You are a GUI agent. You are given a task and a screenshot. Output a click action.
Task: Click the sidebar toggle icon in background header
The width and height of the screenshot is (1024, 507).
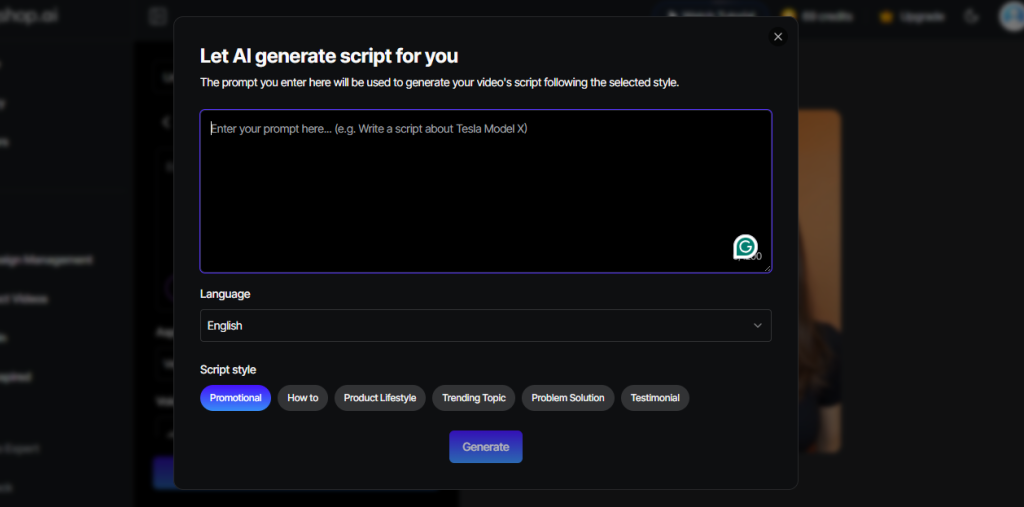click(157, 16)
